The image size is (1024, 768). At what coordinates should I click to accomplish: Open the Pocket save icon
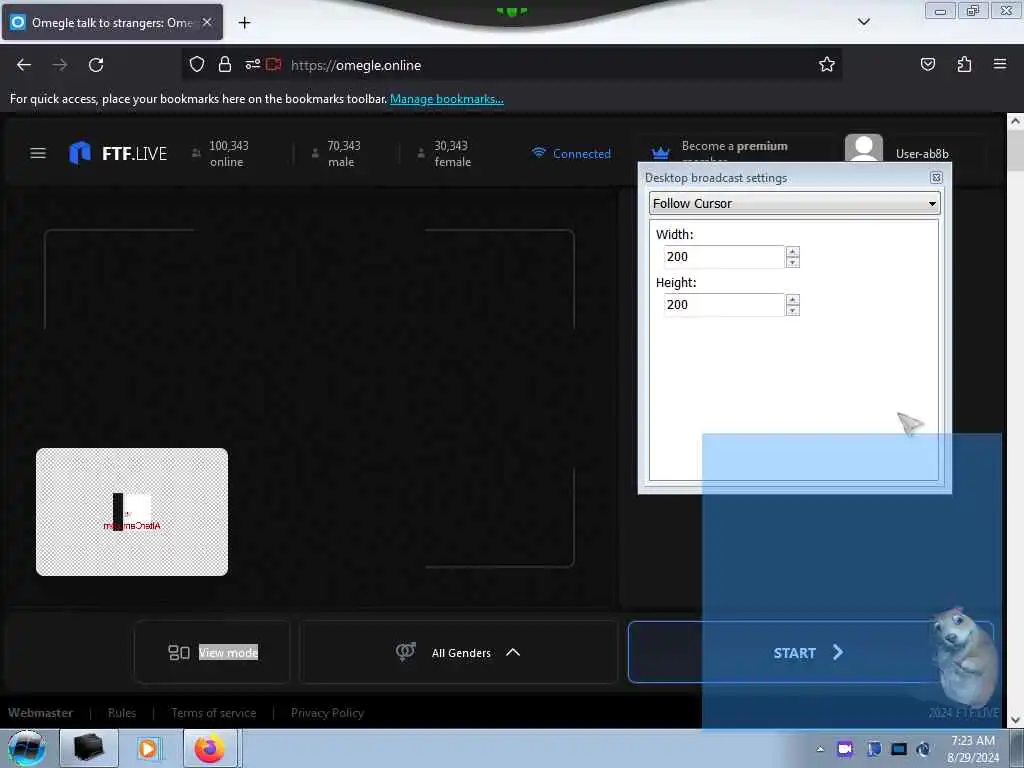click(x=927, y=65)
